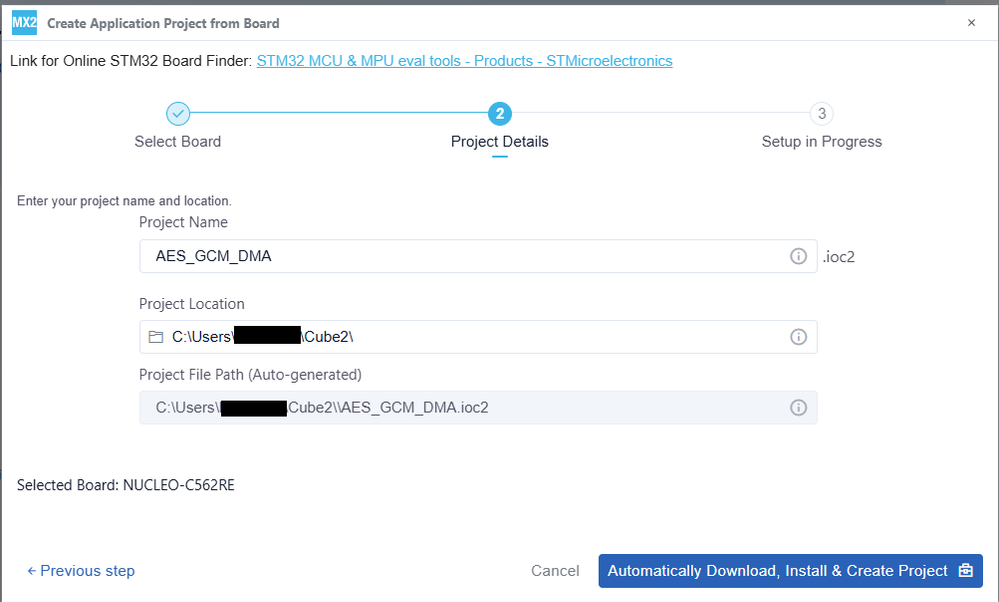Select the 'Select Board' step label
This screenshot has height=602, width=999.
178,141
